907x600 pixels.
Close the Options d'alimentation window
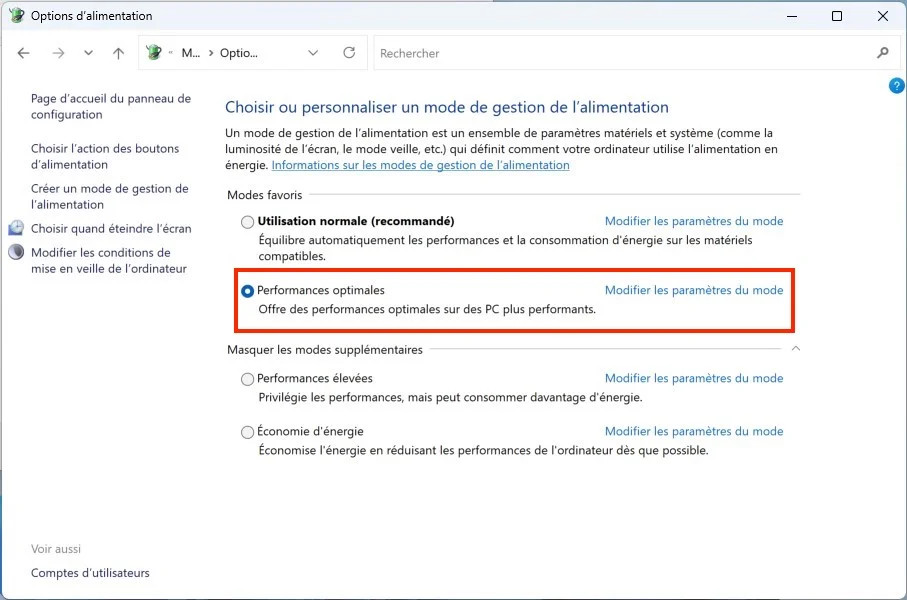tap(882, 16)
